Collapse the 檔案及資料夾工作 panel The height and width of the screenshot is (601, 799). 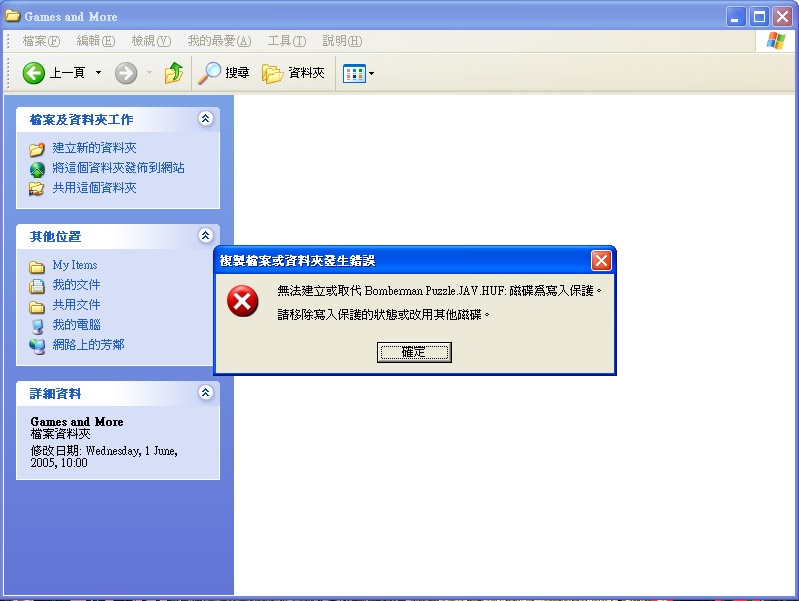click(x=205, y=119)
